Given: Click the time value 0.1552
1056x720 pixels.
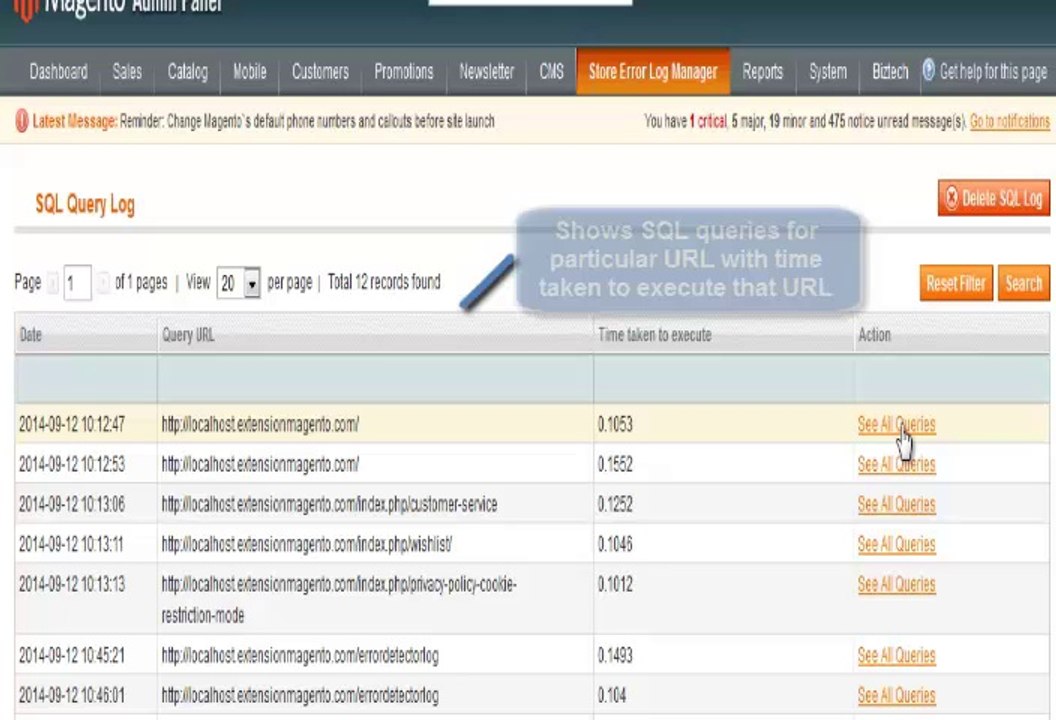Looking at the screenshot, I should 615,464.
